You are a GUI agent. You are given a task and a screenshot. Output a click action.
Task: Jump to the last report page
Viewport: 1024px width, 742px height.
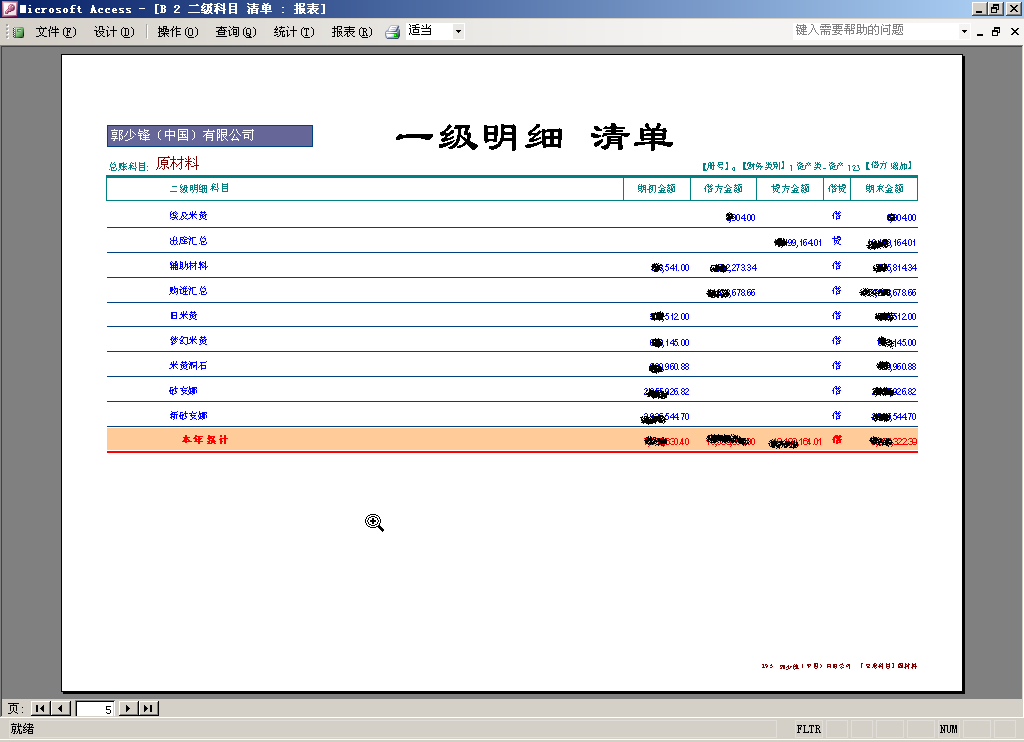[148, 708]
